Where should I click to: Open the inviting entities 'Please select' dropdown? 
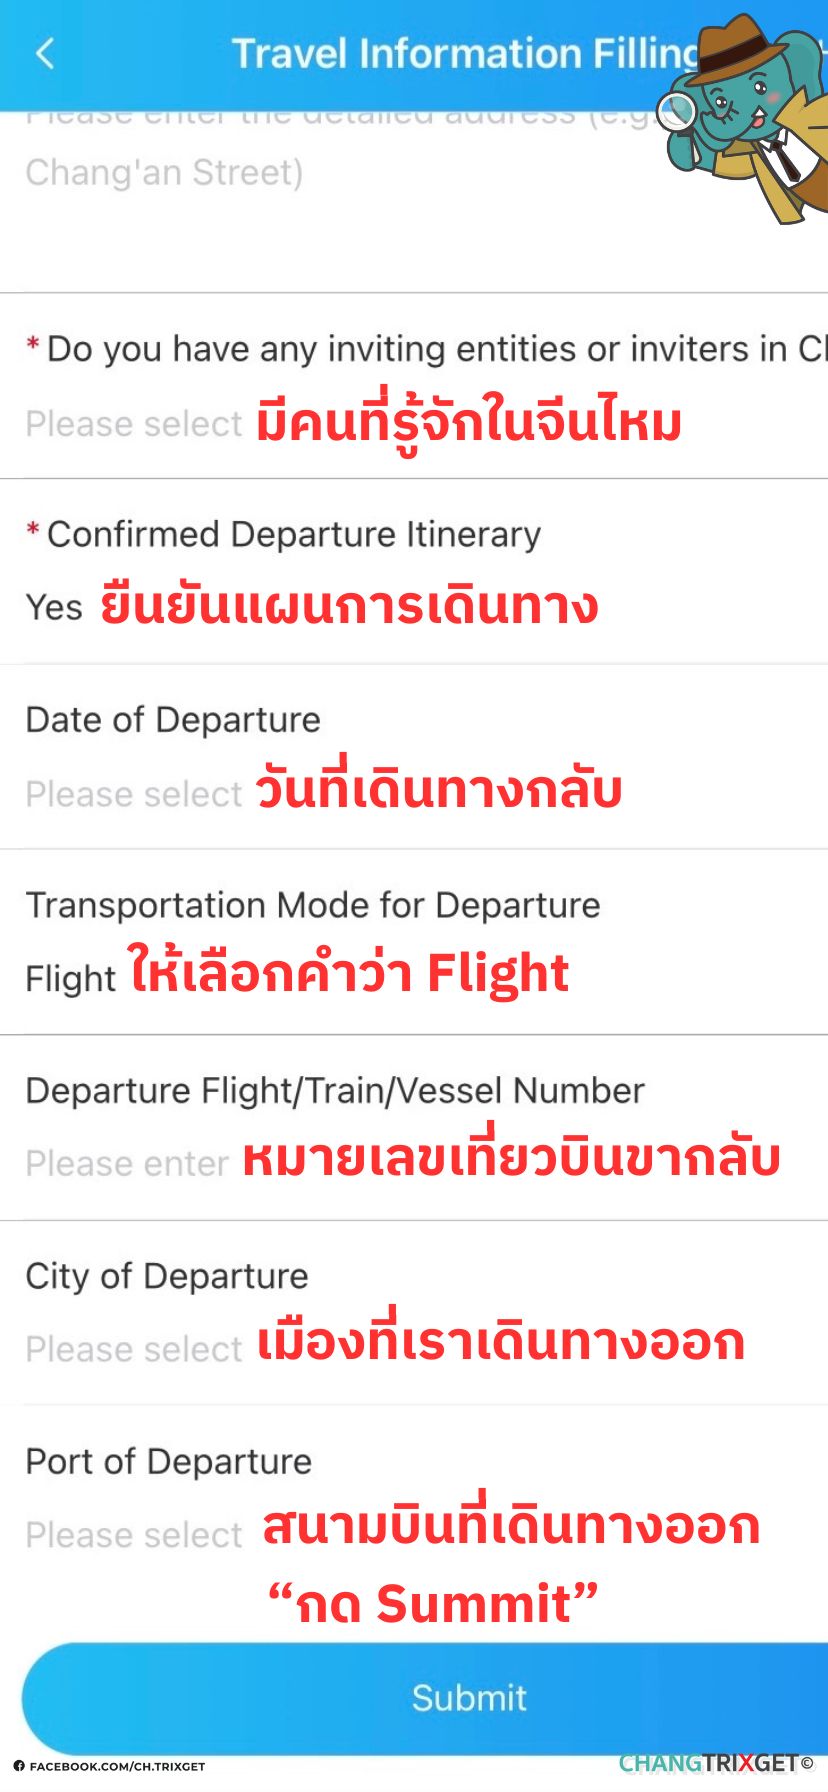coord(134,424)
